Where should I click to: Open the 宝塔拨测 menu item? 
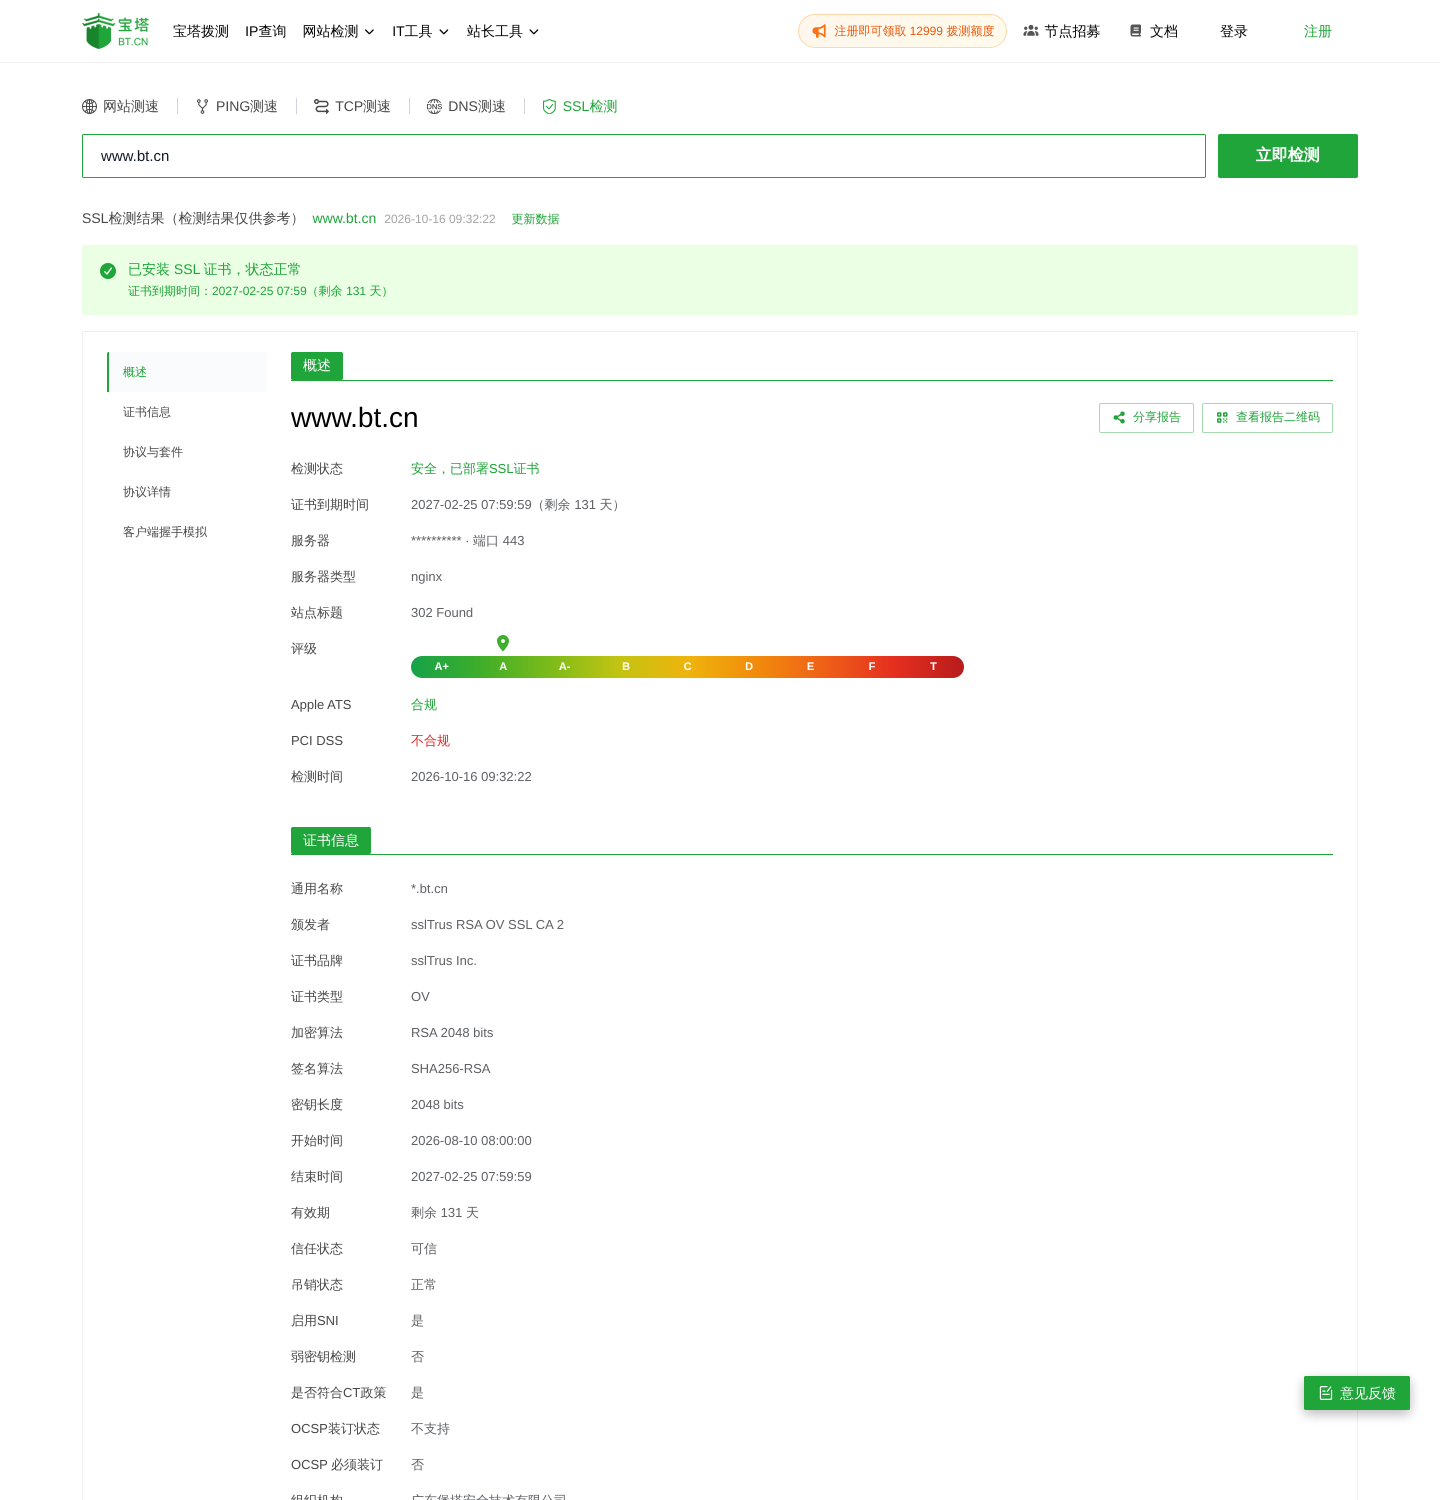(x=201, y=32)
